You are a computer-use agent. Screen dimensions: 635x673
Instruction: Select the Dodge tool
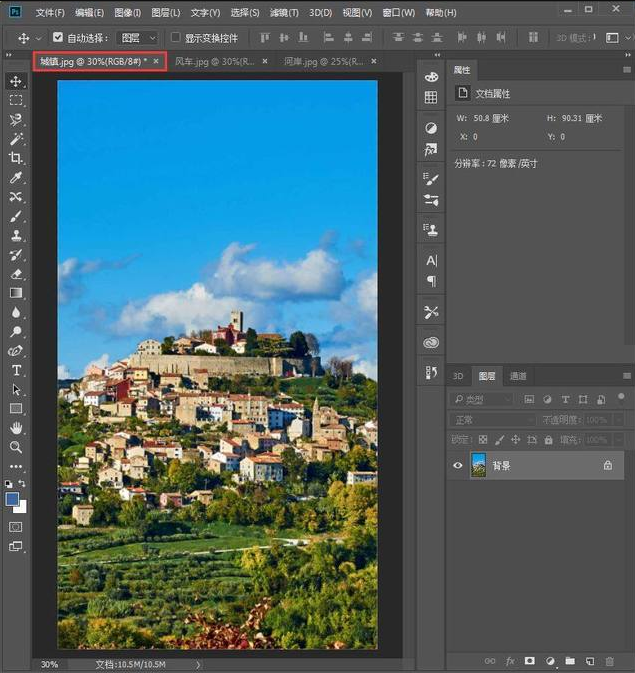click(x=16, y=331)
